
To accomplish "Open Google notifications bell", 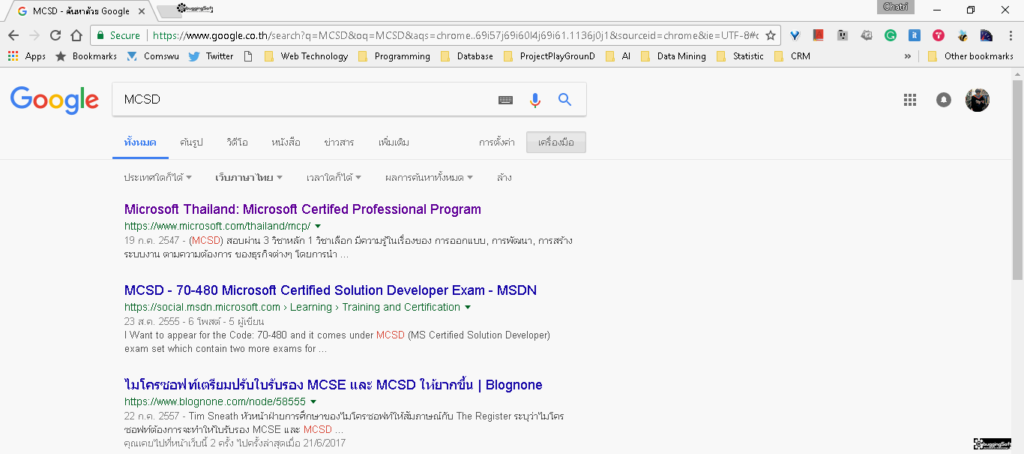I will pyautogui.click(x=943, y=100).
